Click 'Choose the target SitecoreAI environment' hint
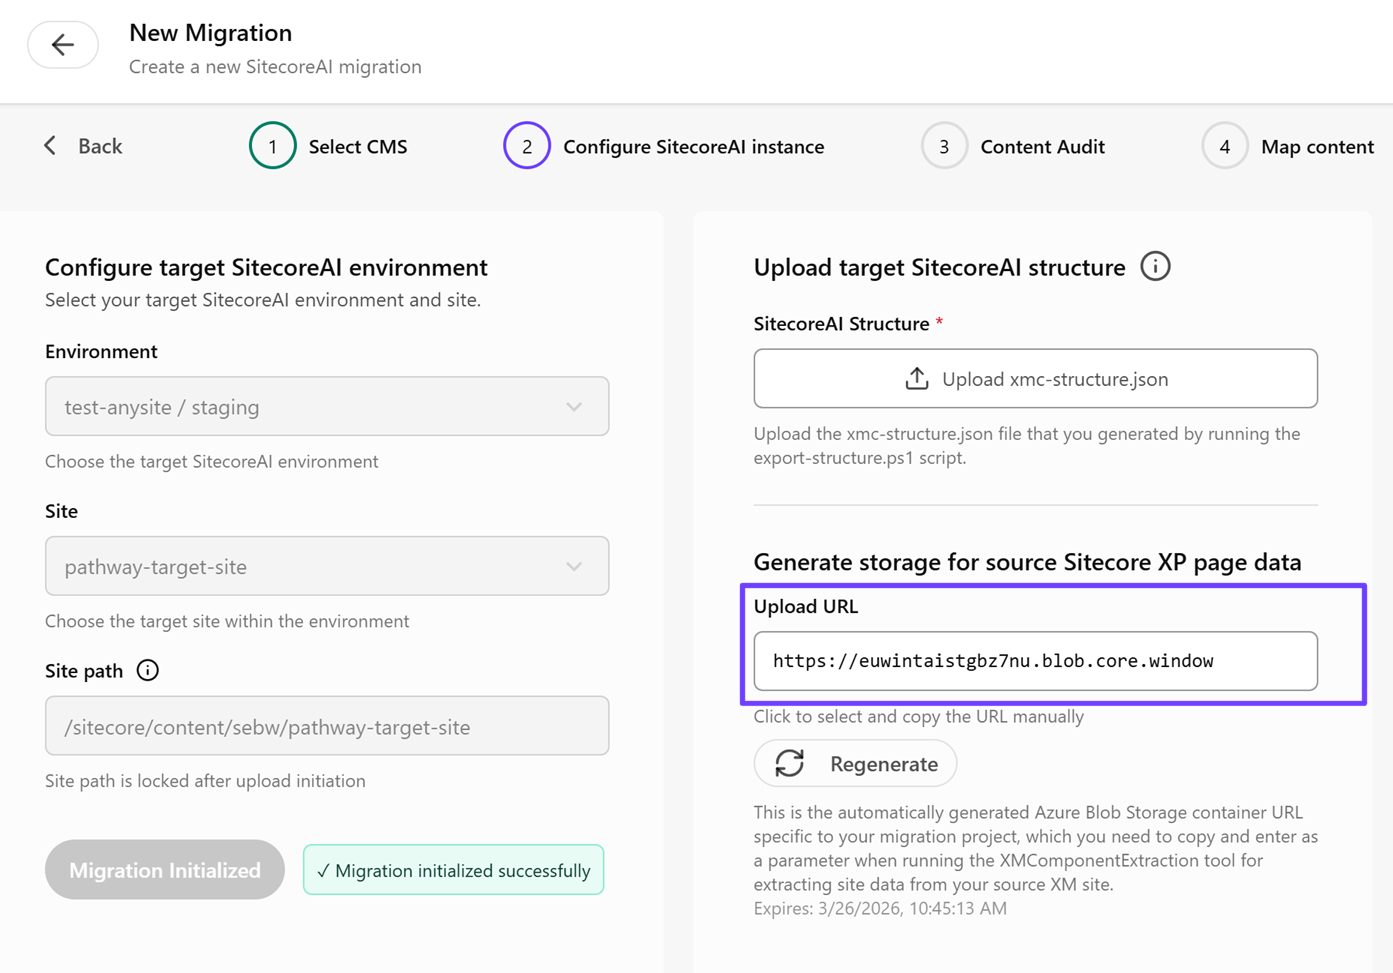 point(212,462)
